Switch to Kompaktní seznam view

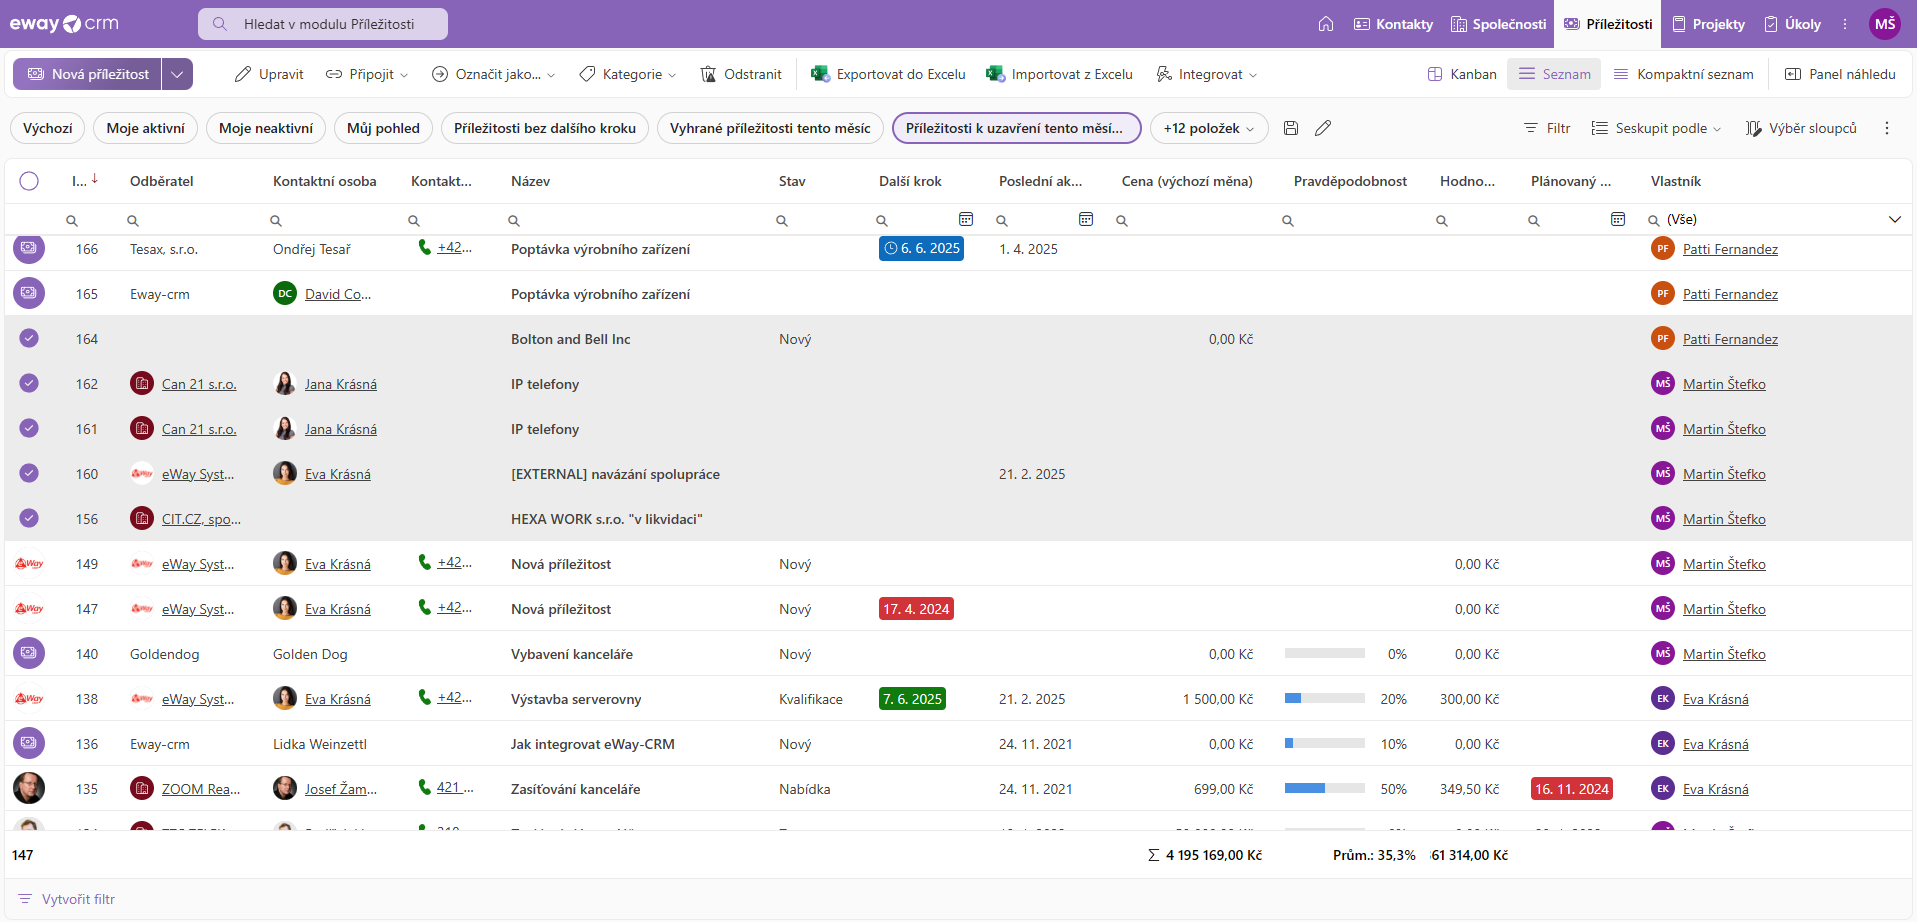pyautogui.click(x=1684, y=74)
